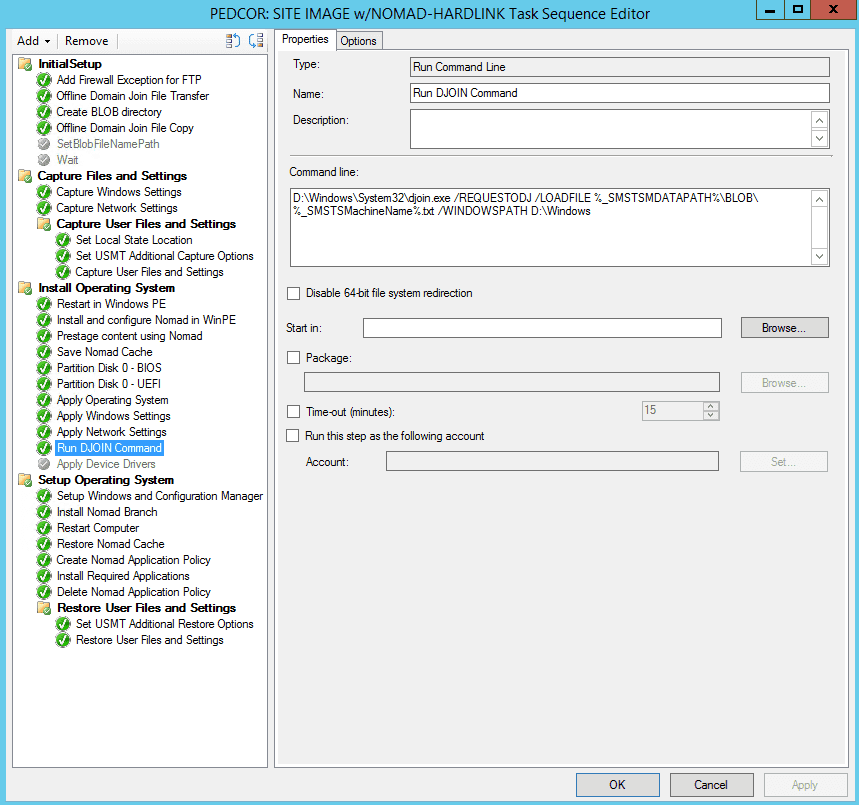The width and height of the screenshot is (859, 805).
Task: Select Setup Windows and Configuration Manager step
Action: (x=160, y=496)
